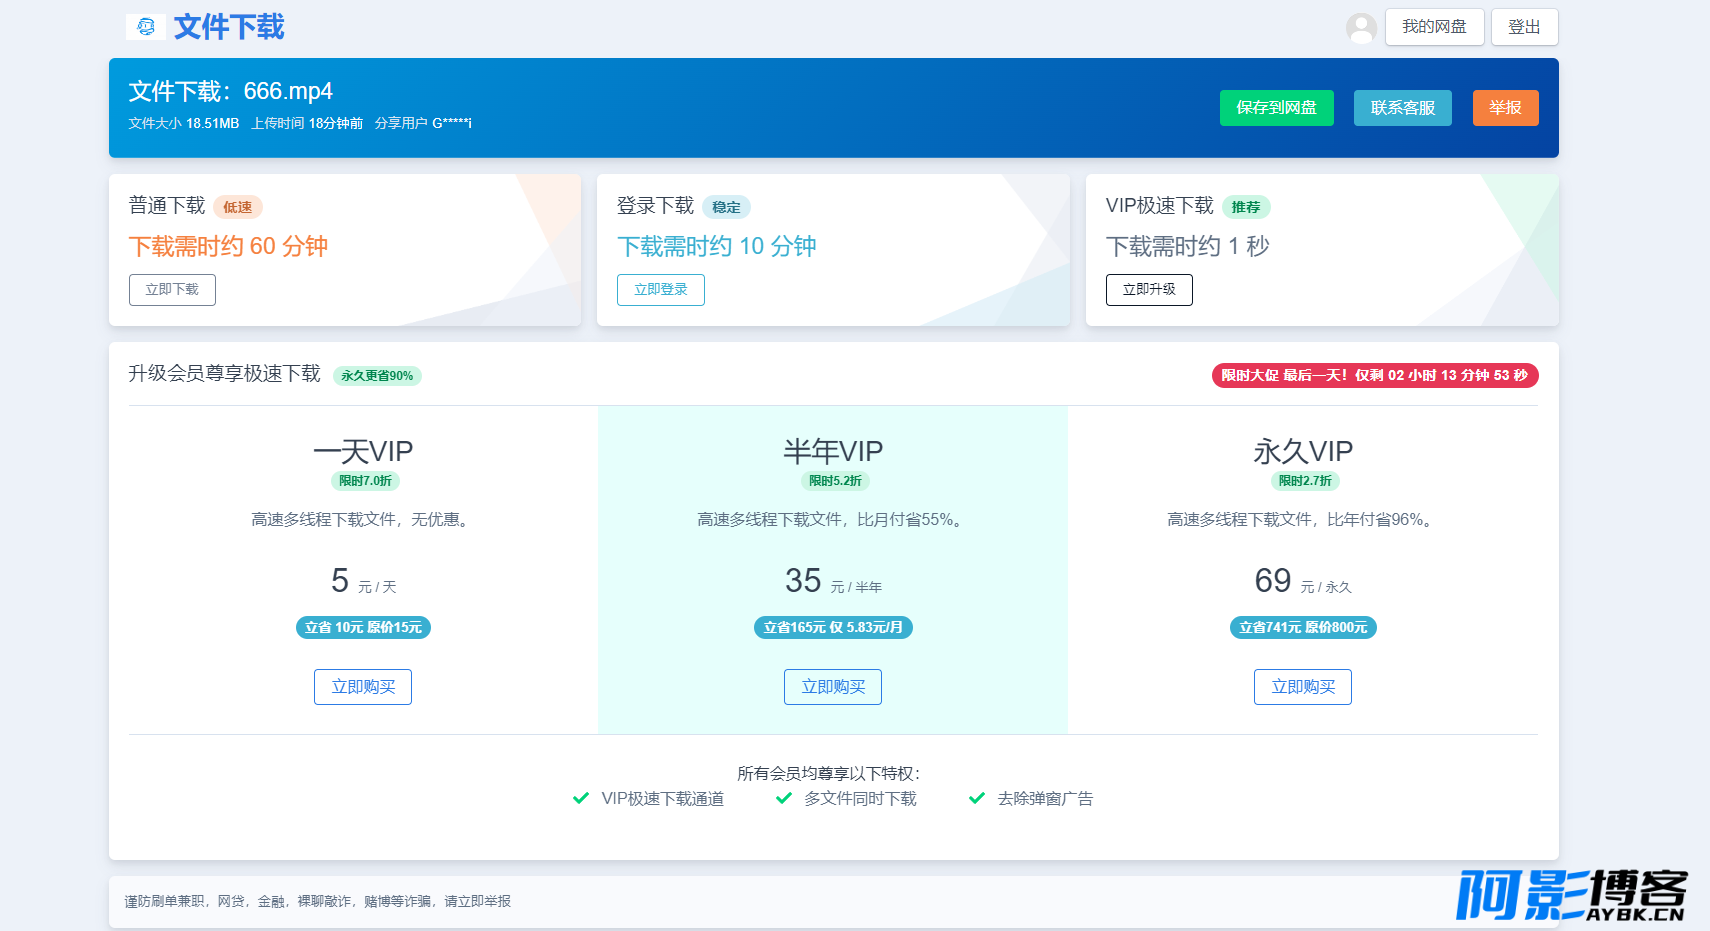1710x931 pixels.
Task: Report the file using 举报 button
Action: (1505, 108)
